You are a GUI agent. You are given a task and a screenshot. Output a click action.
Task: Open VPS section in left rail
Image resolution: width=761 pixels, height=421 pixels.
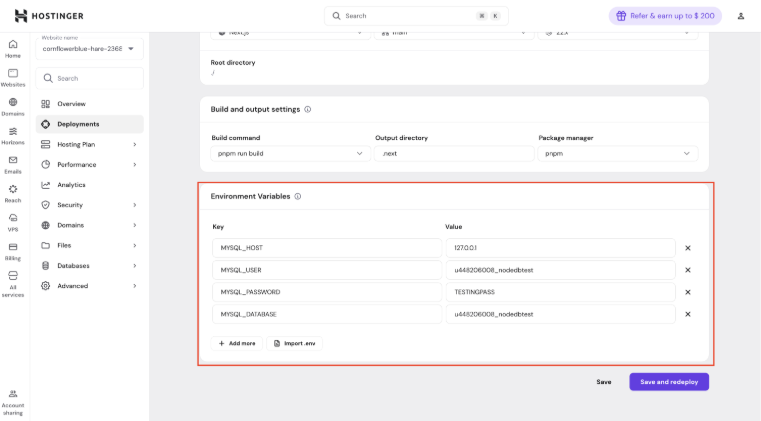coord(13,221)
